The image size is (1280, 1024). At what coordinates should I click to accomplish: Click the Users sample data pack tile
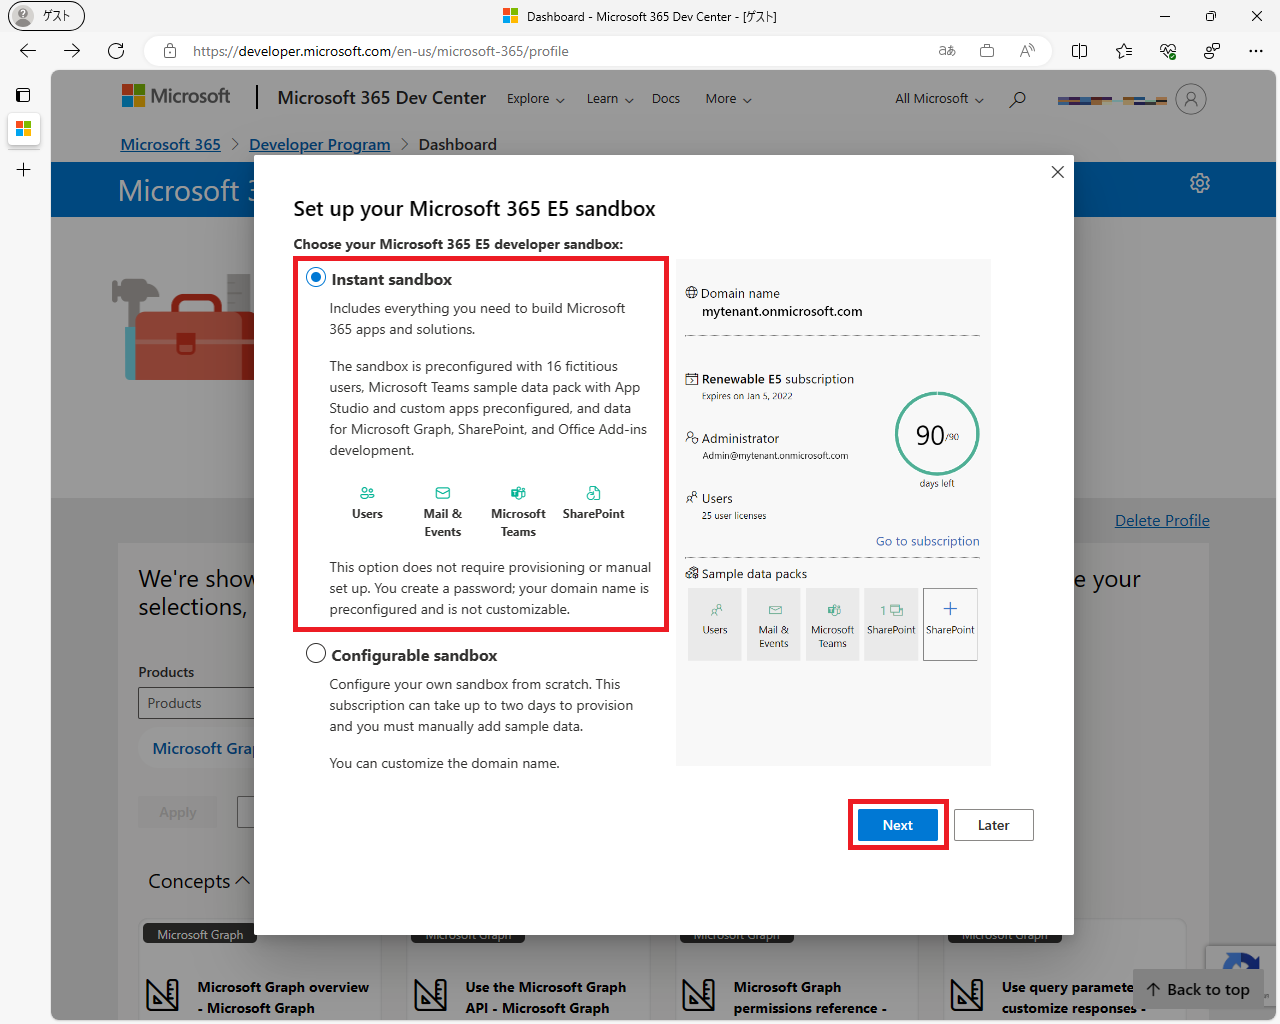click(x=715, y=624)
